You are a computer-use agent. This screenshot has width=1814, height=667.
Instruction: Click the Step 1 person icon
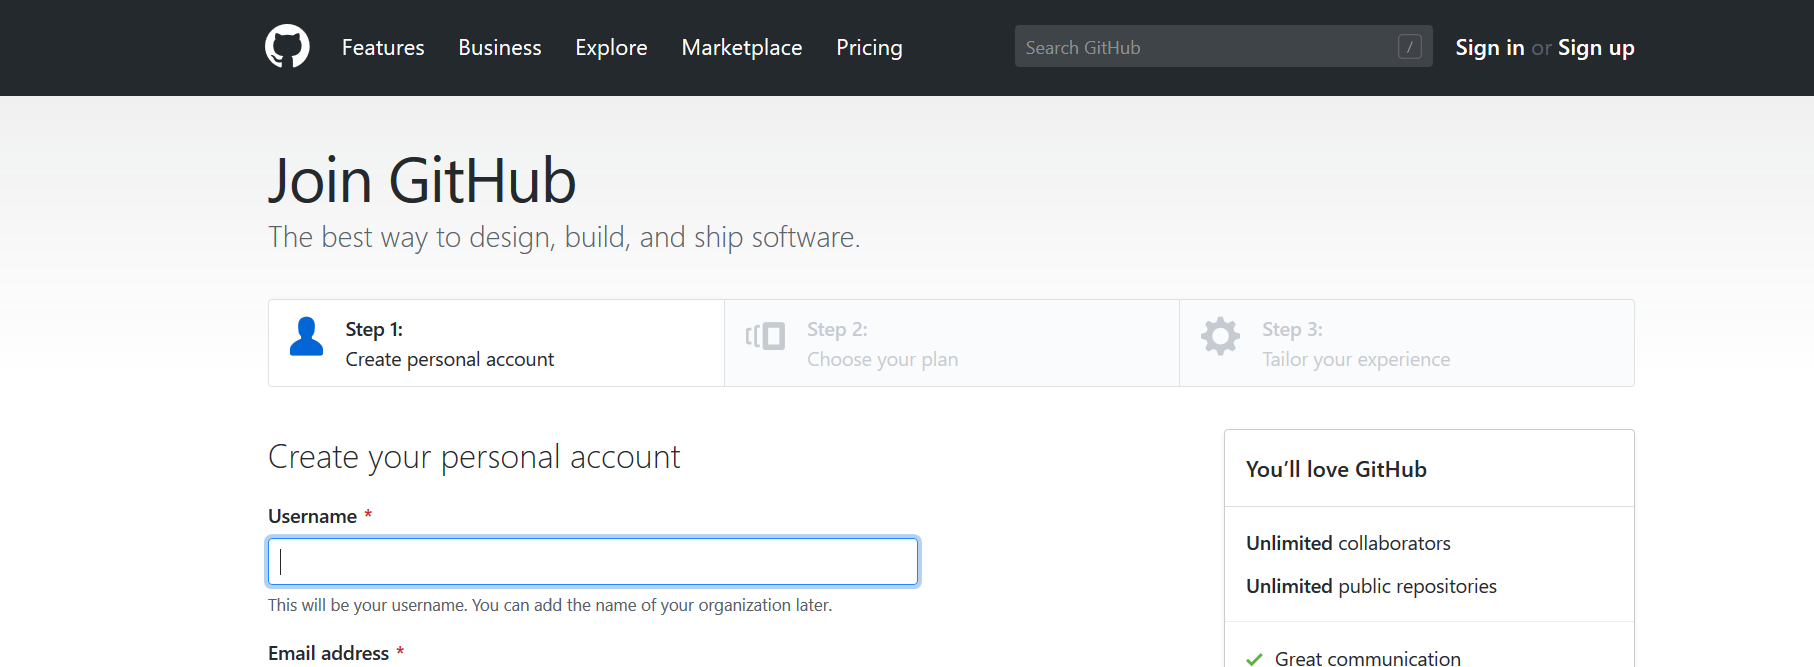[x=306, y=337]
